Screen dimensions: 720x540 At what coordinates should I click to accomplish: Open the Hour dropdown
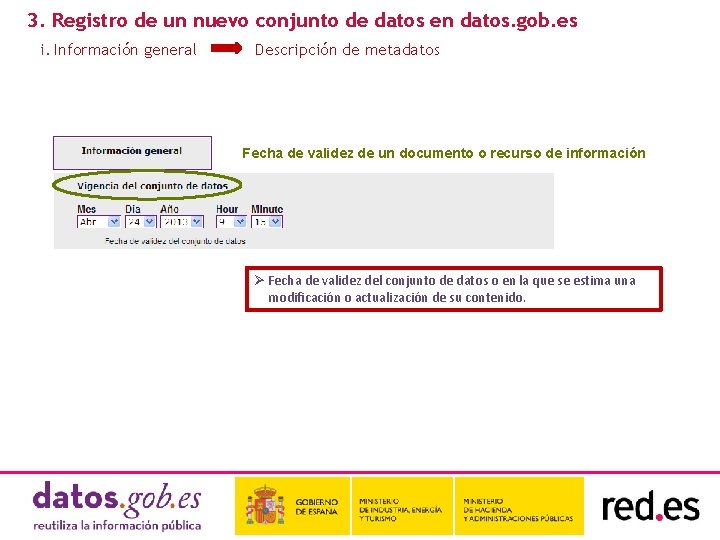tap(231, 222)
